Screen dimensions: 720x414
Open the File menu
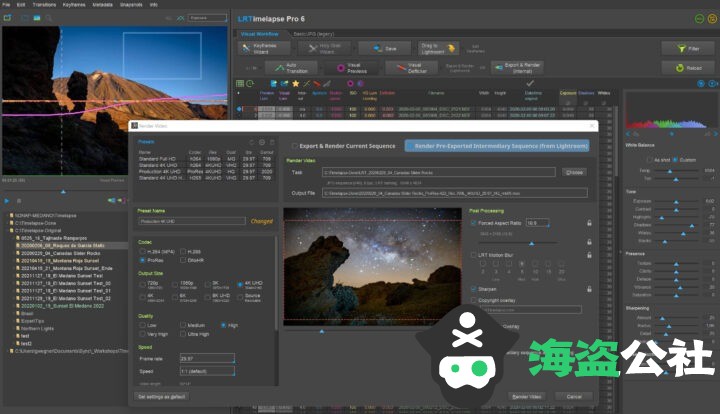[6, 5]
